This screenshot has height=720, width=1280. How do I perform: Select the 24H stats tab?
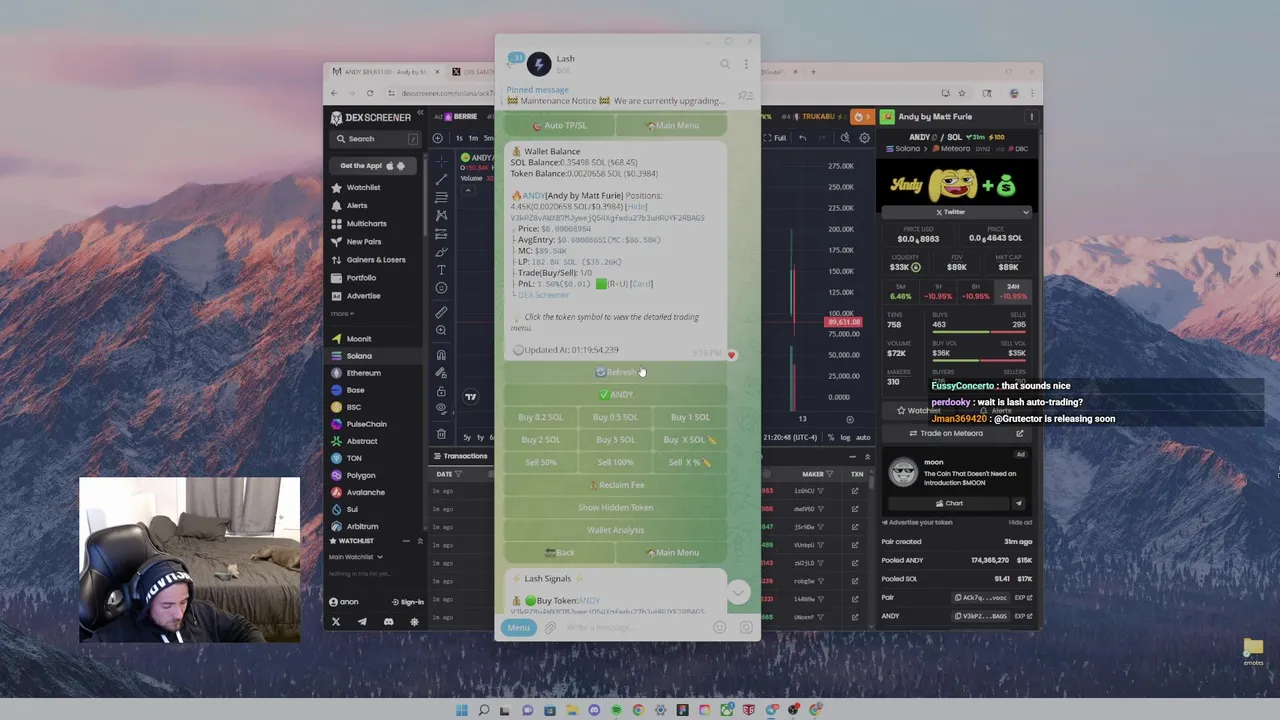(x=1014, y=291)
